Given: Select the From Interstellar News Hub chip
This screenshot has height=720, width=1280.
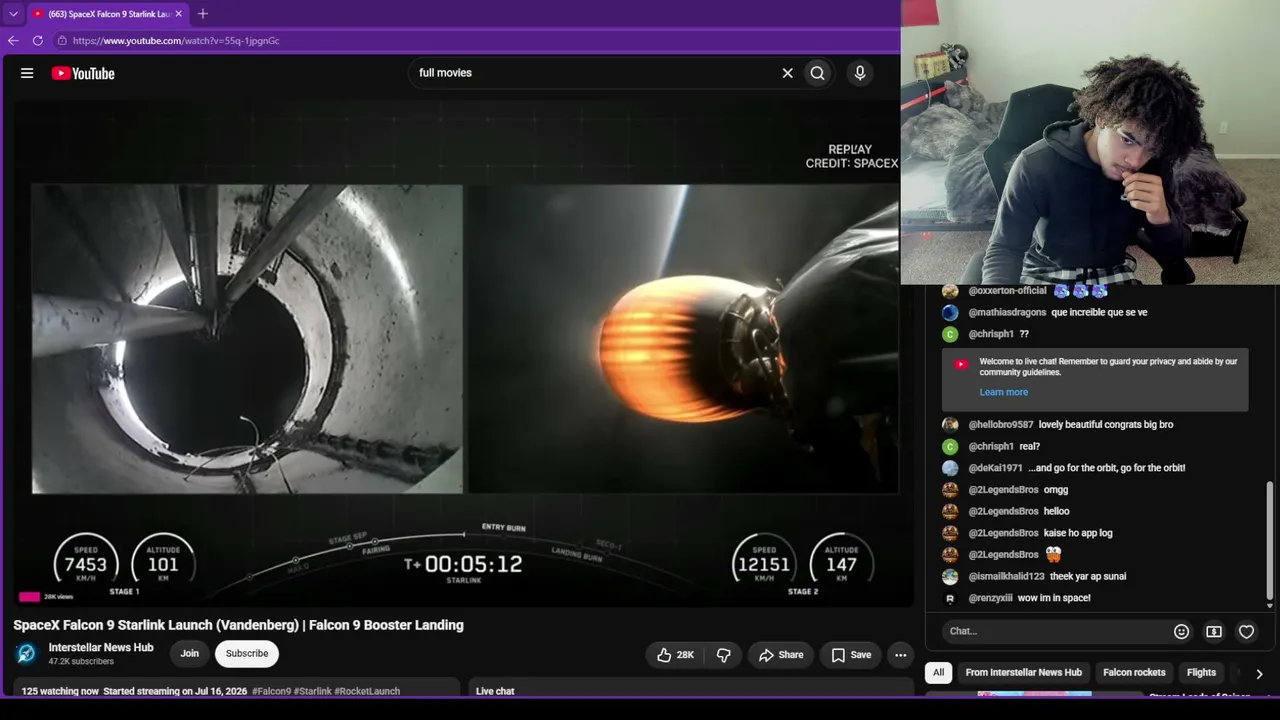Looking at the screenshot, I should [1024, 673].
